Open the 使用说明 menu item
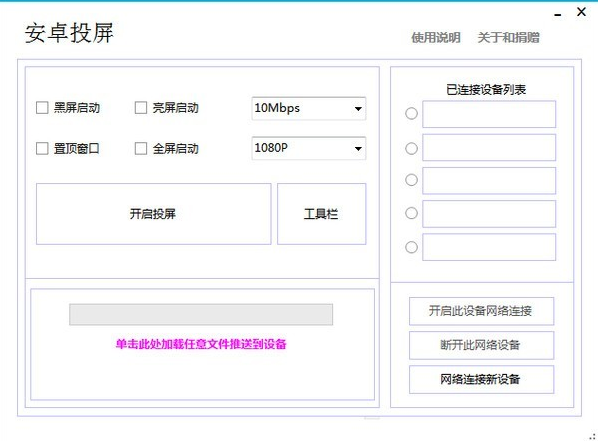Viewport: 598px width, 441px height. pyautogui.click(x=436, y=37)
